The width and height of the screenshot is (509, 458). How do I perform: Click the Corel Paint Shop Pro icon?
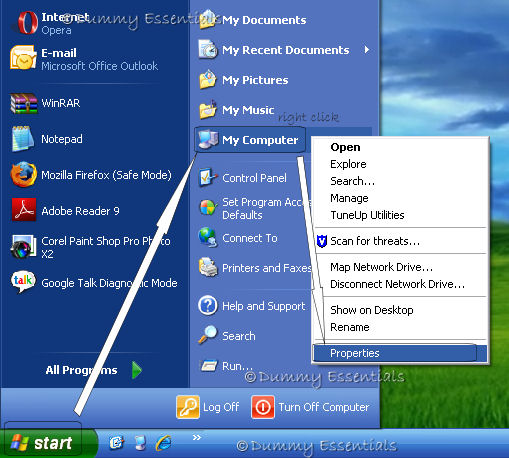pyautogui.click(x=23, y=247)
